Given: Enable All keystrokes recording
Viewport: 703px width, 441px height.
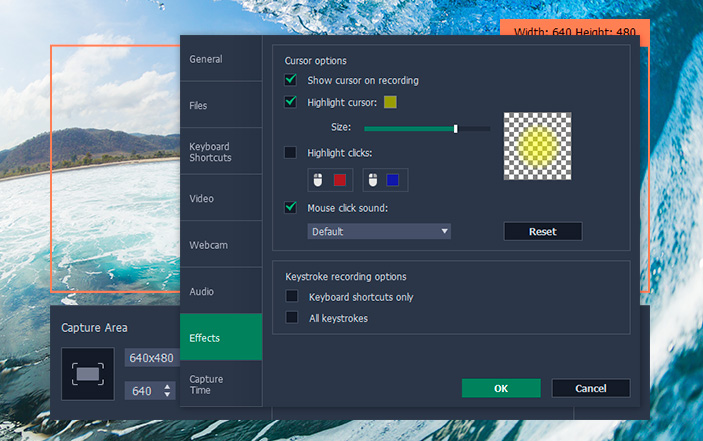Looking at the screenshot, I should (292, 318).
